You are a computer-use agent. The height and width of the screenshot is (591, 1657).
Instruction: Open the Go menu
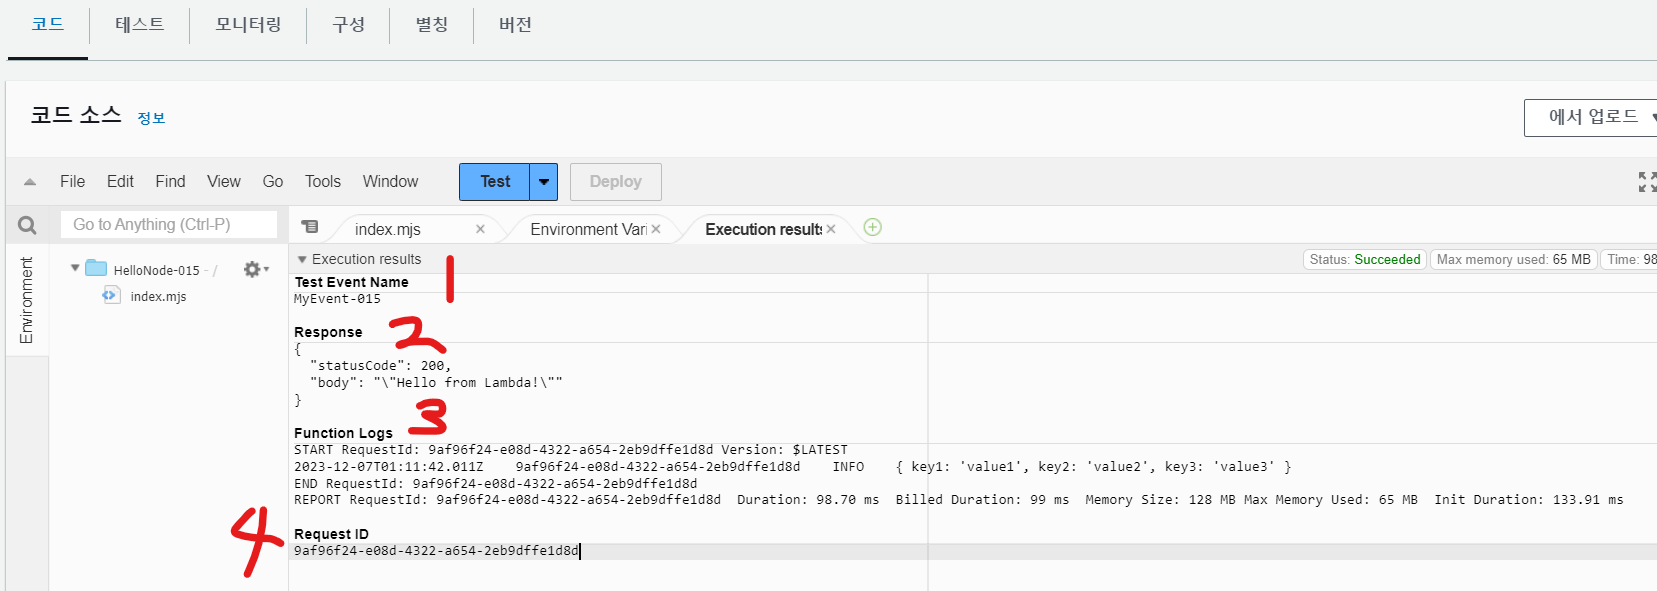coord(273,181)
